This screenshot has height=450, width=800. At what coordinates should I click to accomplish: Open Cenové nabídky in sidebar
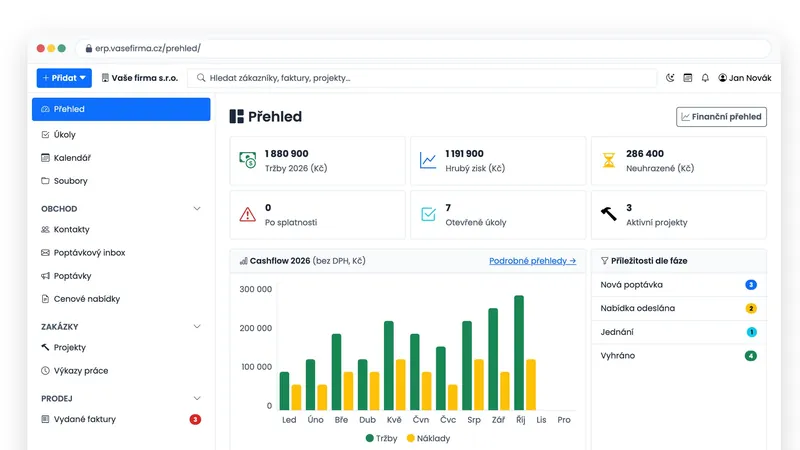click(121, 299)
